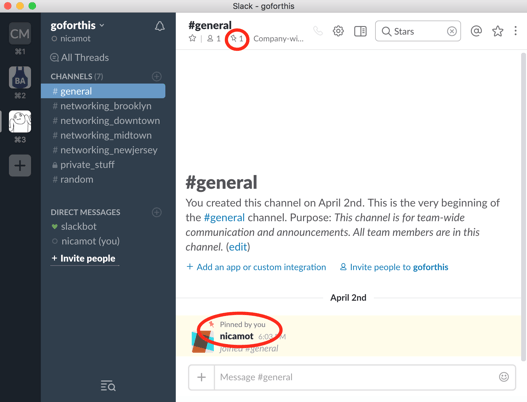
Task: Show starred items icon
Action: 497,31
